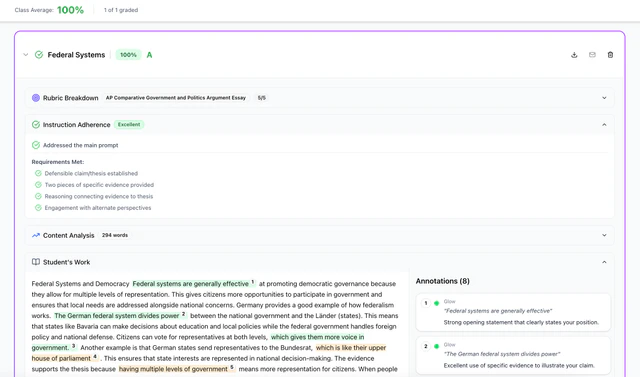640x377 pixels.
Task: Click the green Glow dot on annotation 1
Action: 436,303
